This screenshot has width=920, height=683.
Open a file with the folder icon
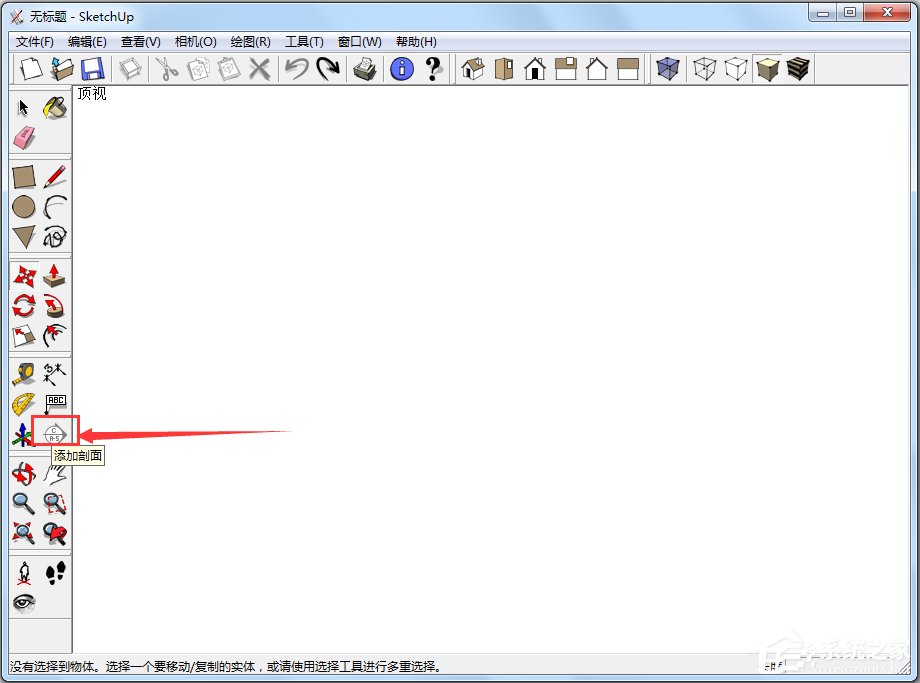pos(62,69)
